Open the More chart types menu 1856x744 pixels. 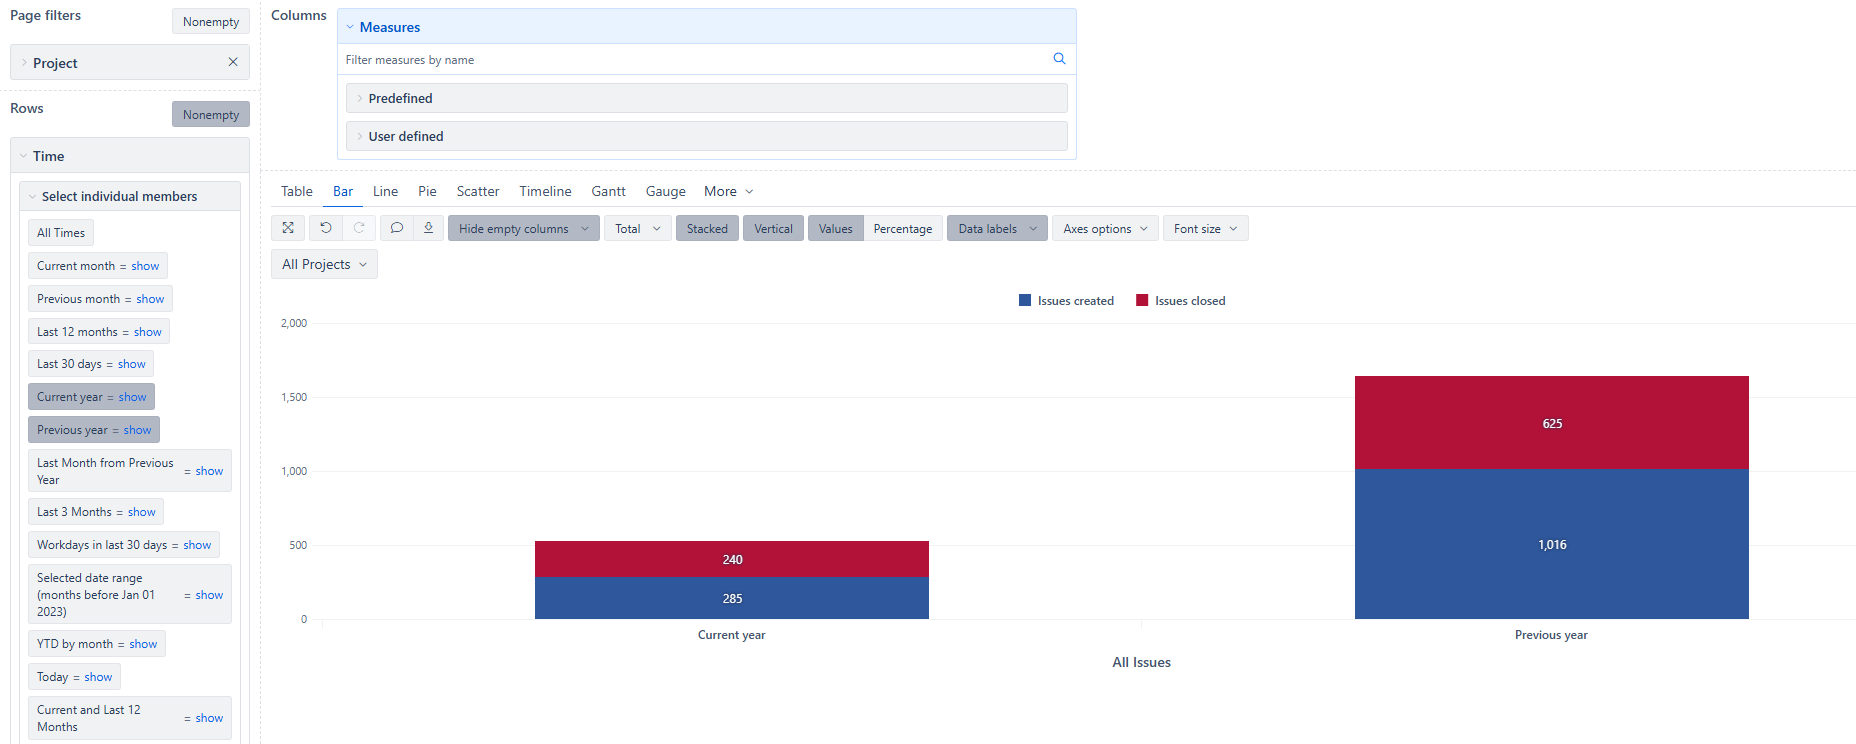(729, 191)
